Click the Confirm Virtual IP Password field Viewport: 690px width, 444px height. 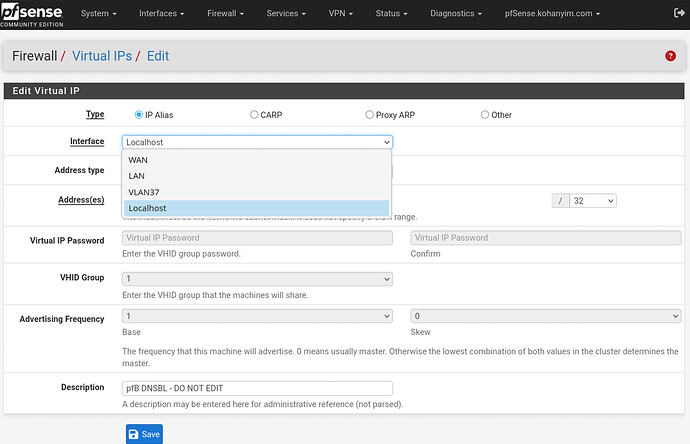(546, 238)
